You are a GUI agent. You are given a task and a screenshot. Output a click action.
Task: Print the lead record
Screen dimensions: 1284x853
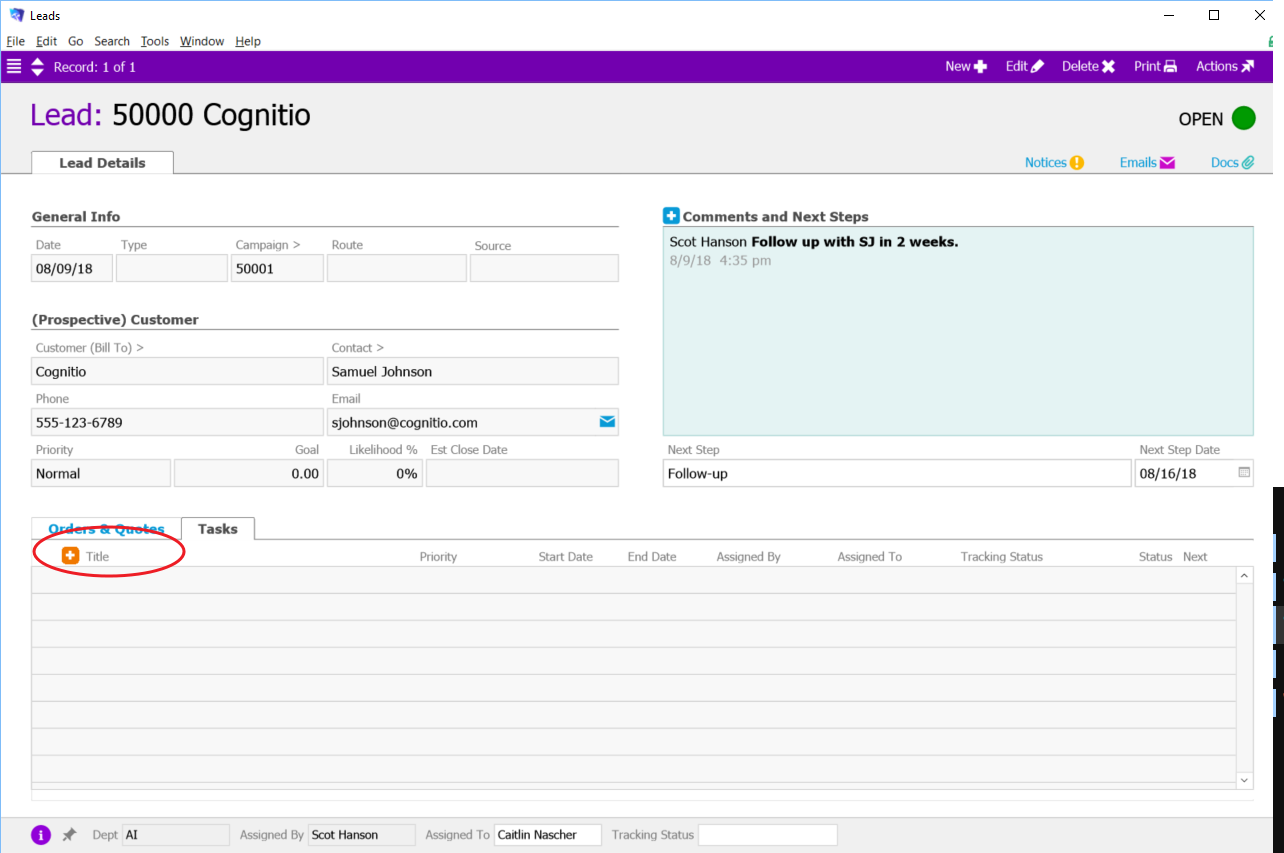point(1155,67)
